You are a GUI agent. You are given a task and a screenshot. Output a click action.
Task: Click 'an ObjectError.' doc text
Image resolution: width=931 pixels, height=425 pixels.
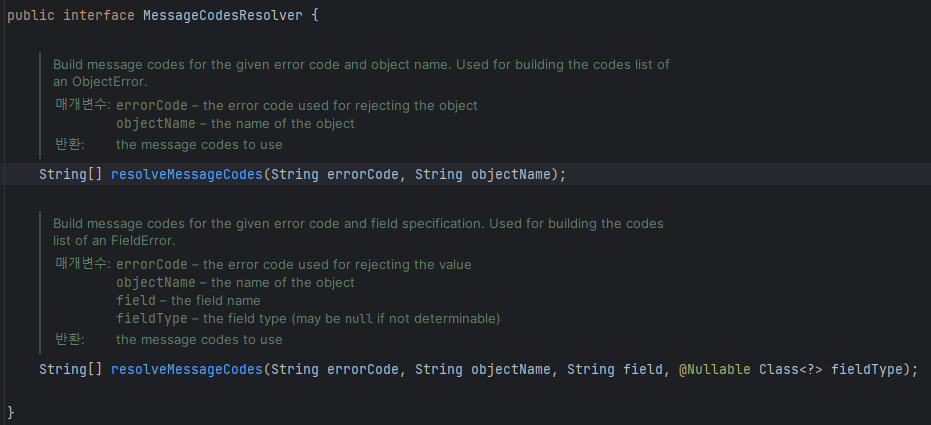[100, 82]
